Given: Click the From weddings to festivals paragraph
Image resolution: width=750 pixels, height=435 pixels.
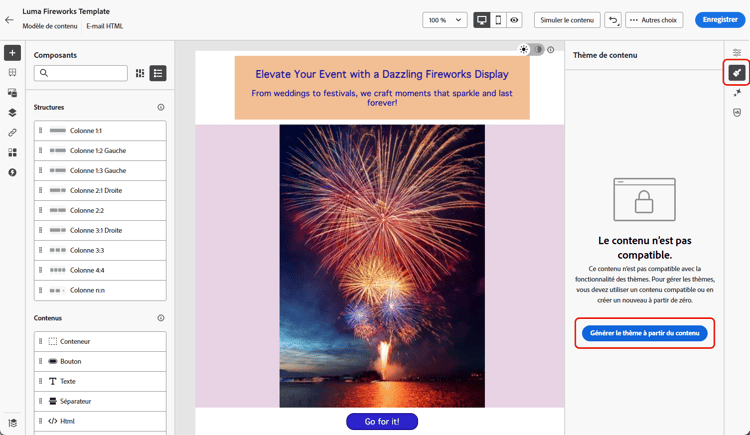Looking at the screenshot, I should pos(382,98).
